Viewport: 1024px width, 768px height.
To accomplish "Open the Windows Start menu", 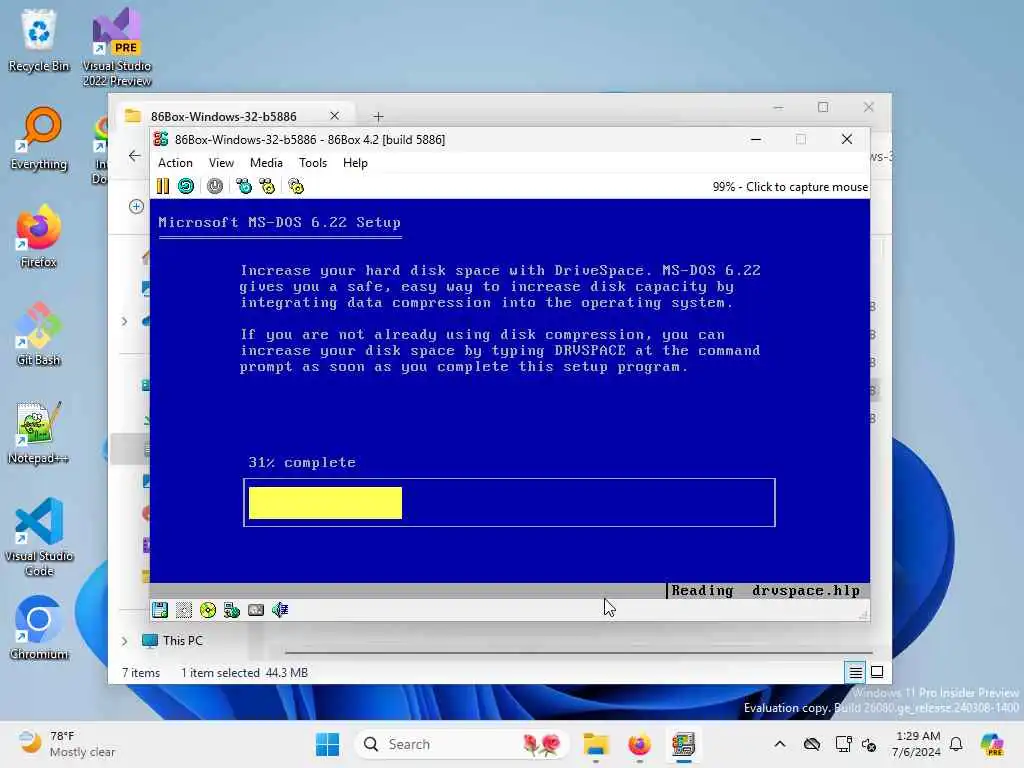I will coord(327,744).
